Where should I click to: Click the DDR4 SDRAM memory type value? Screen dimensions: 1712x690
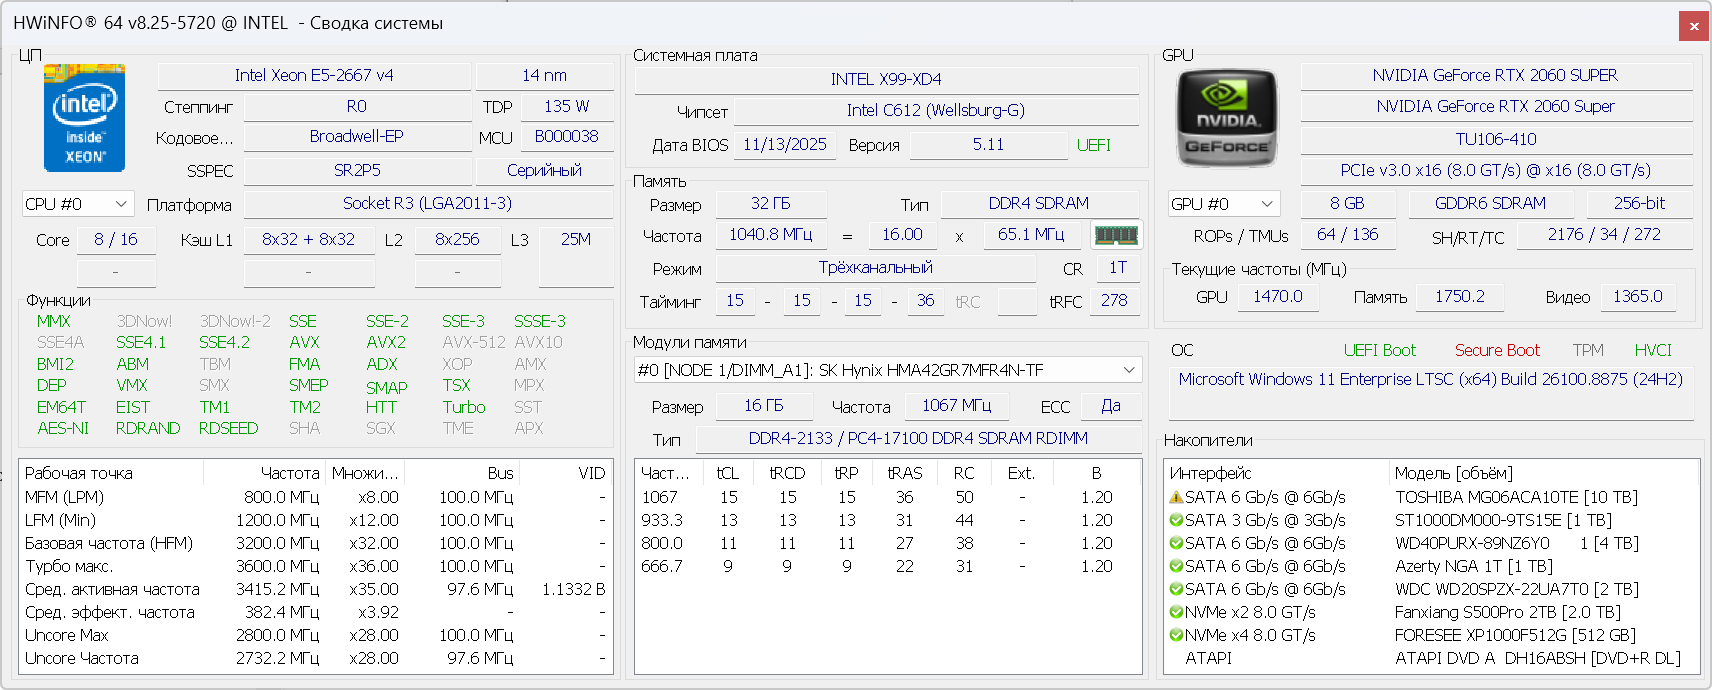click(x=1039, y=203)
